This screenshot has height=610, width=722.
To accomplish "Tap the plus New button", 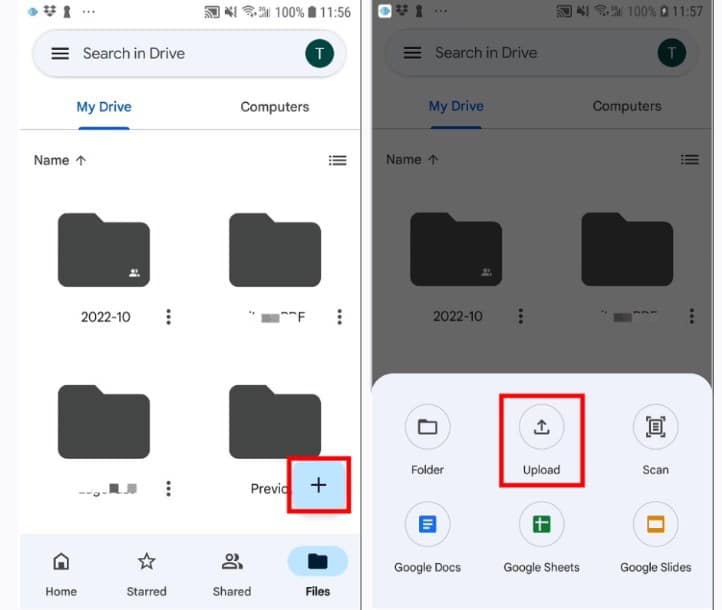I will tap(319, 485).
